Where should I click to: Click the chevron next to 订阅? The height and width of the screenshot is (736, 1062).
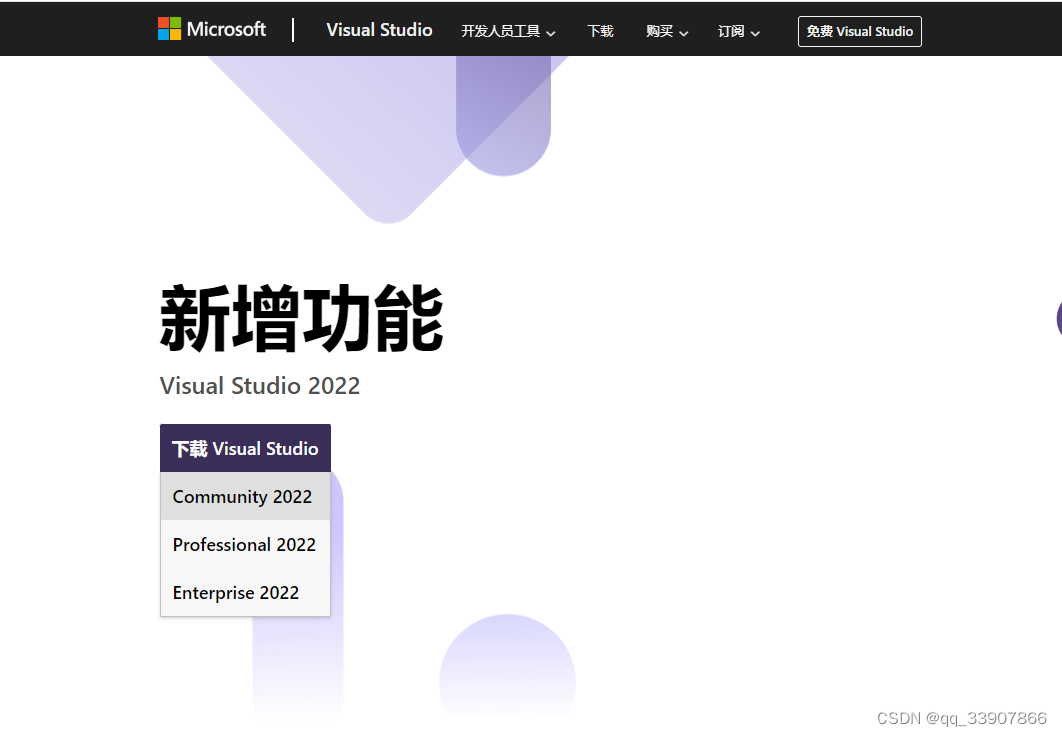click(x=755, y=33)
